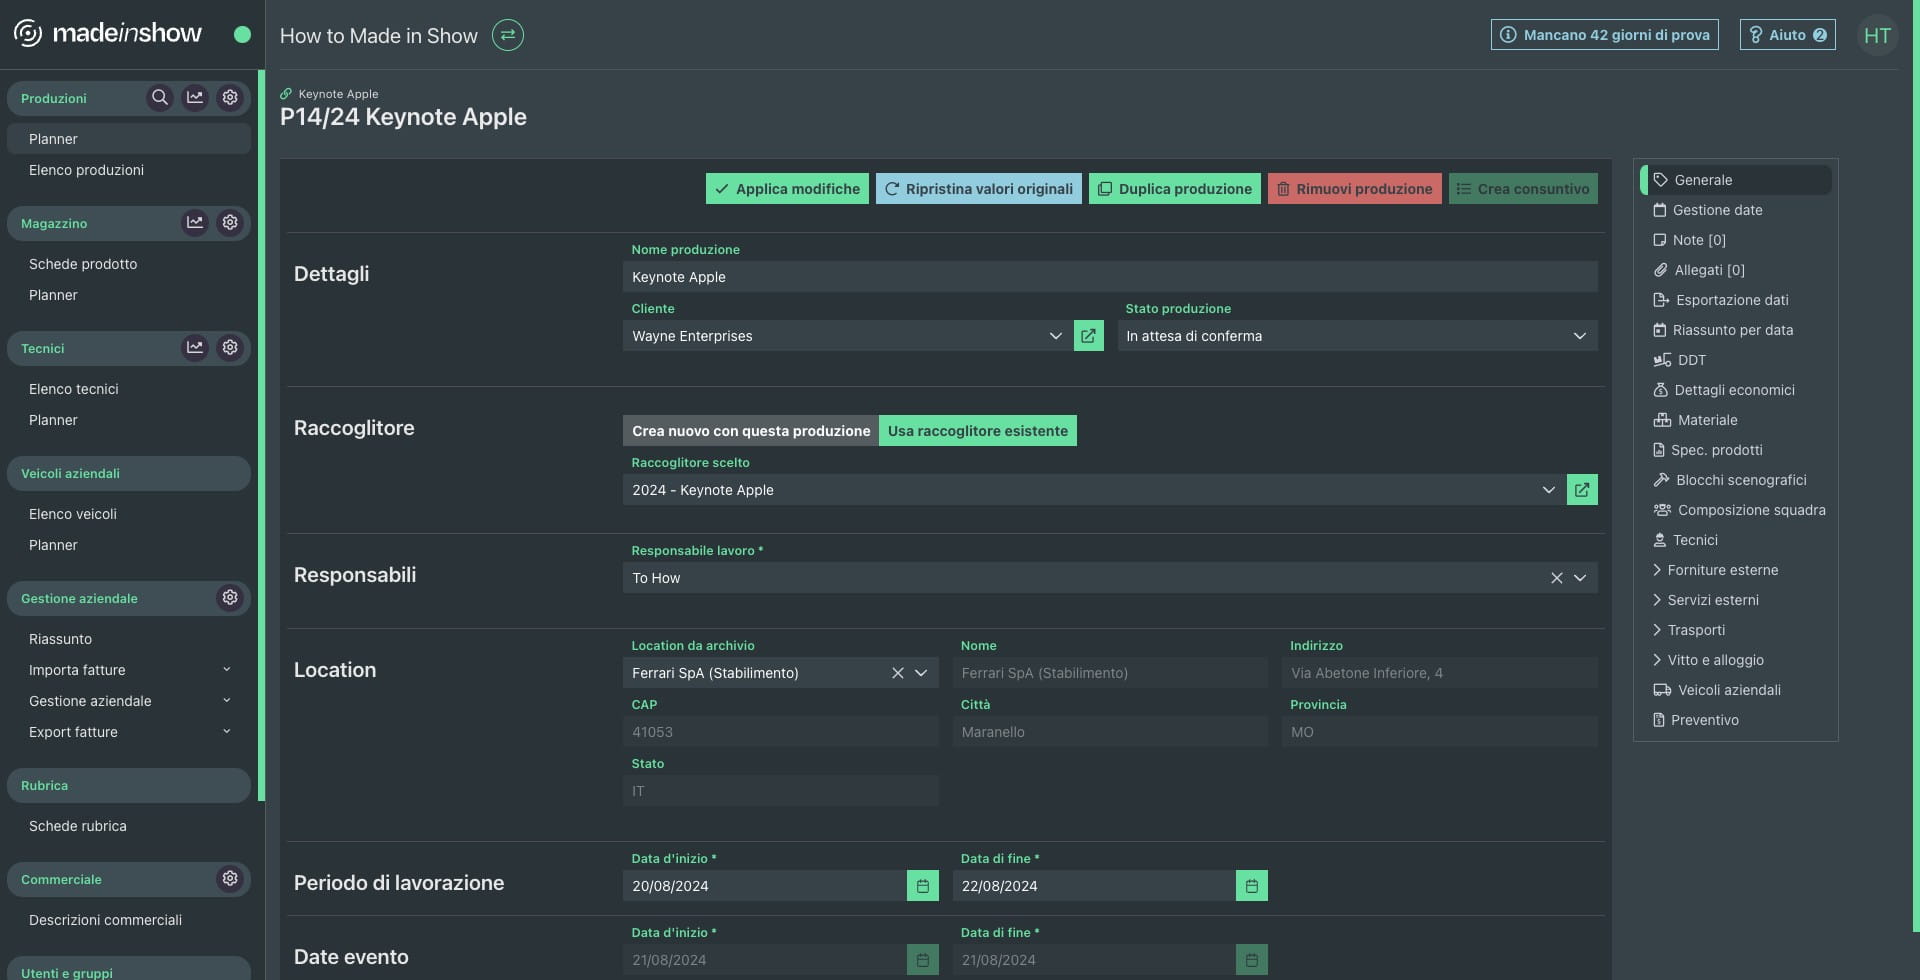Click the green status indicator dot
Image resolution: width=1920 pixels, height=980 pixels.
coord(242,34)
